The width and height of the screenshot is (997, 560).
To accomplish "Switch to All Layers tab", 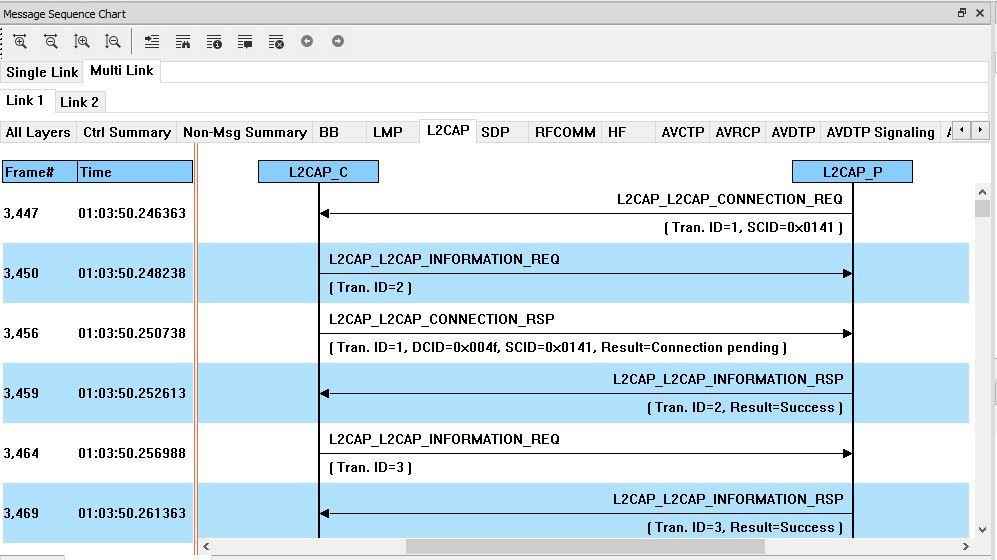I will [x=38, y=132].
